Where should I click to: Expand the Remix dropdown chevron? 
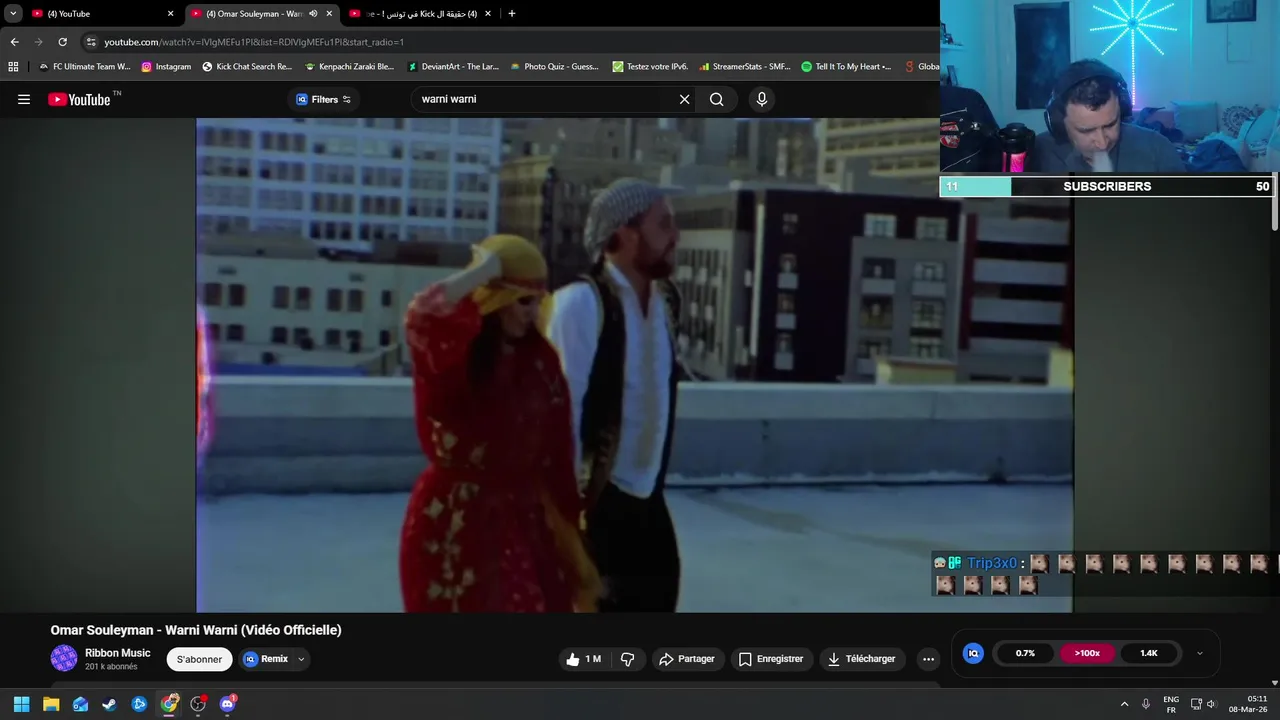(x=301, y=659)
